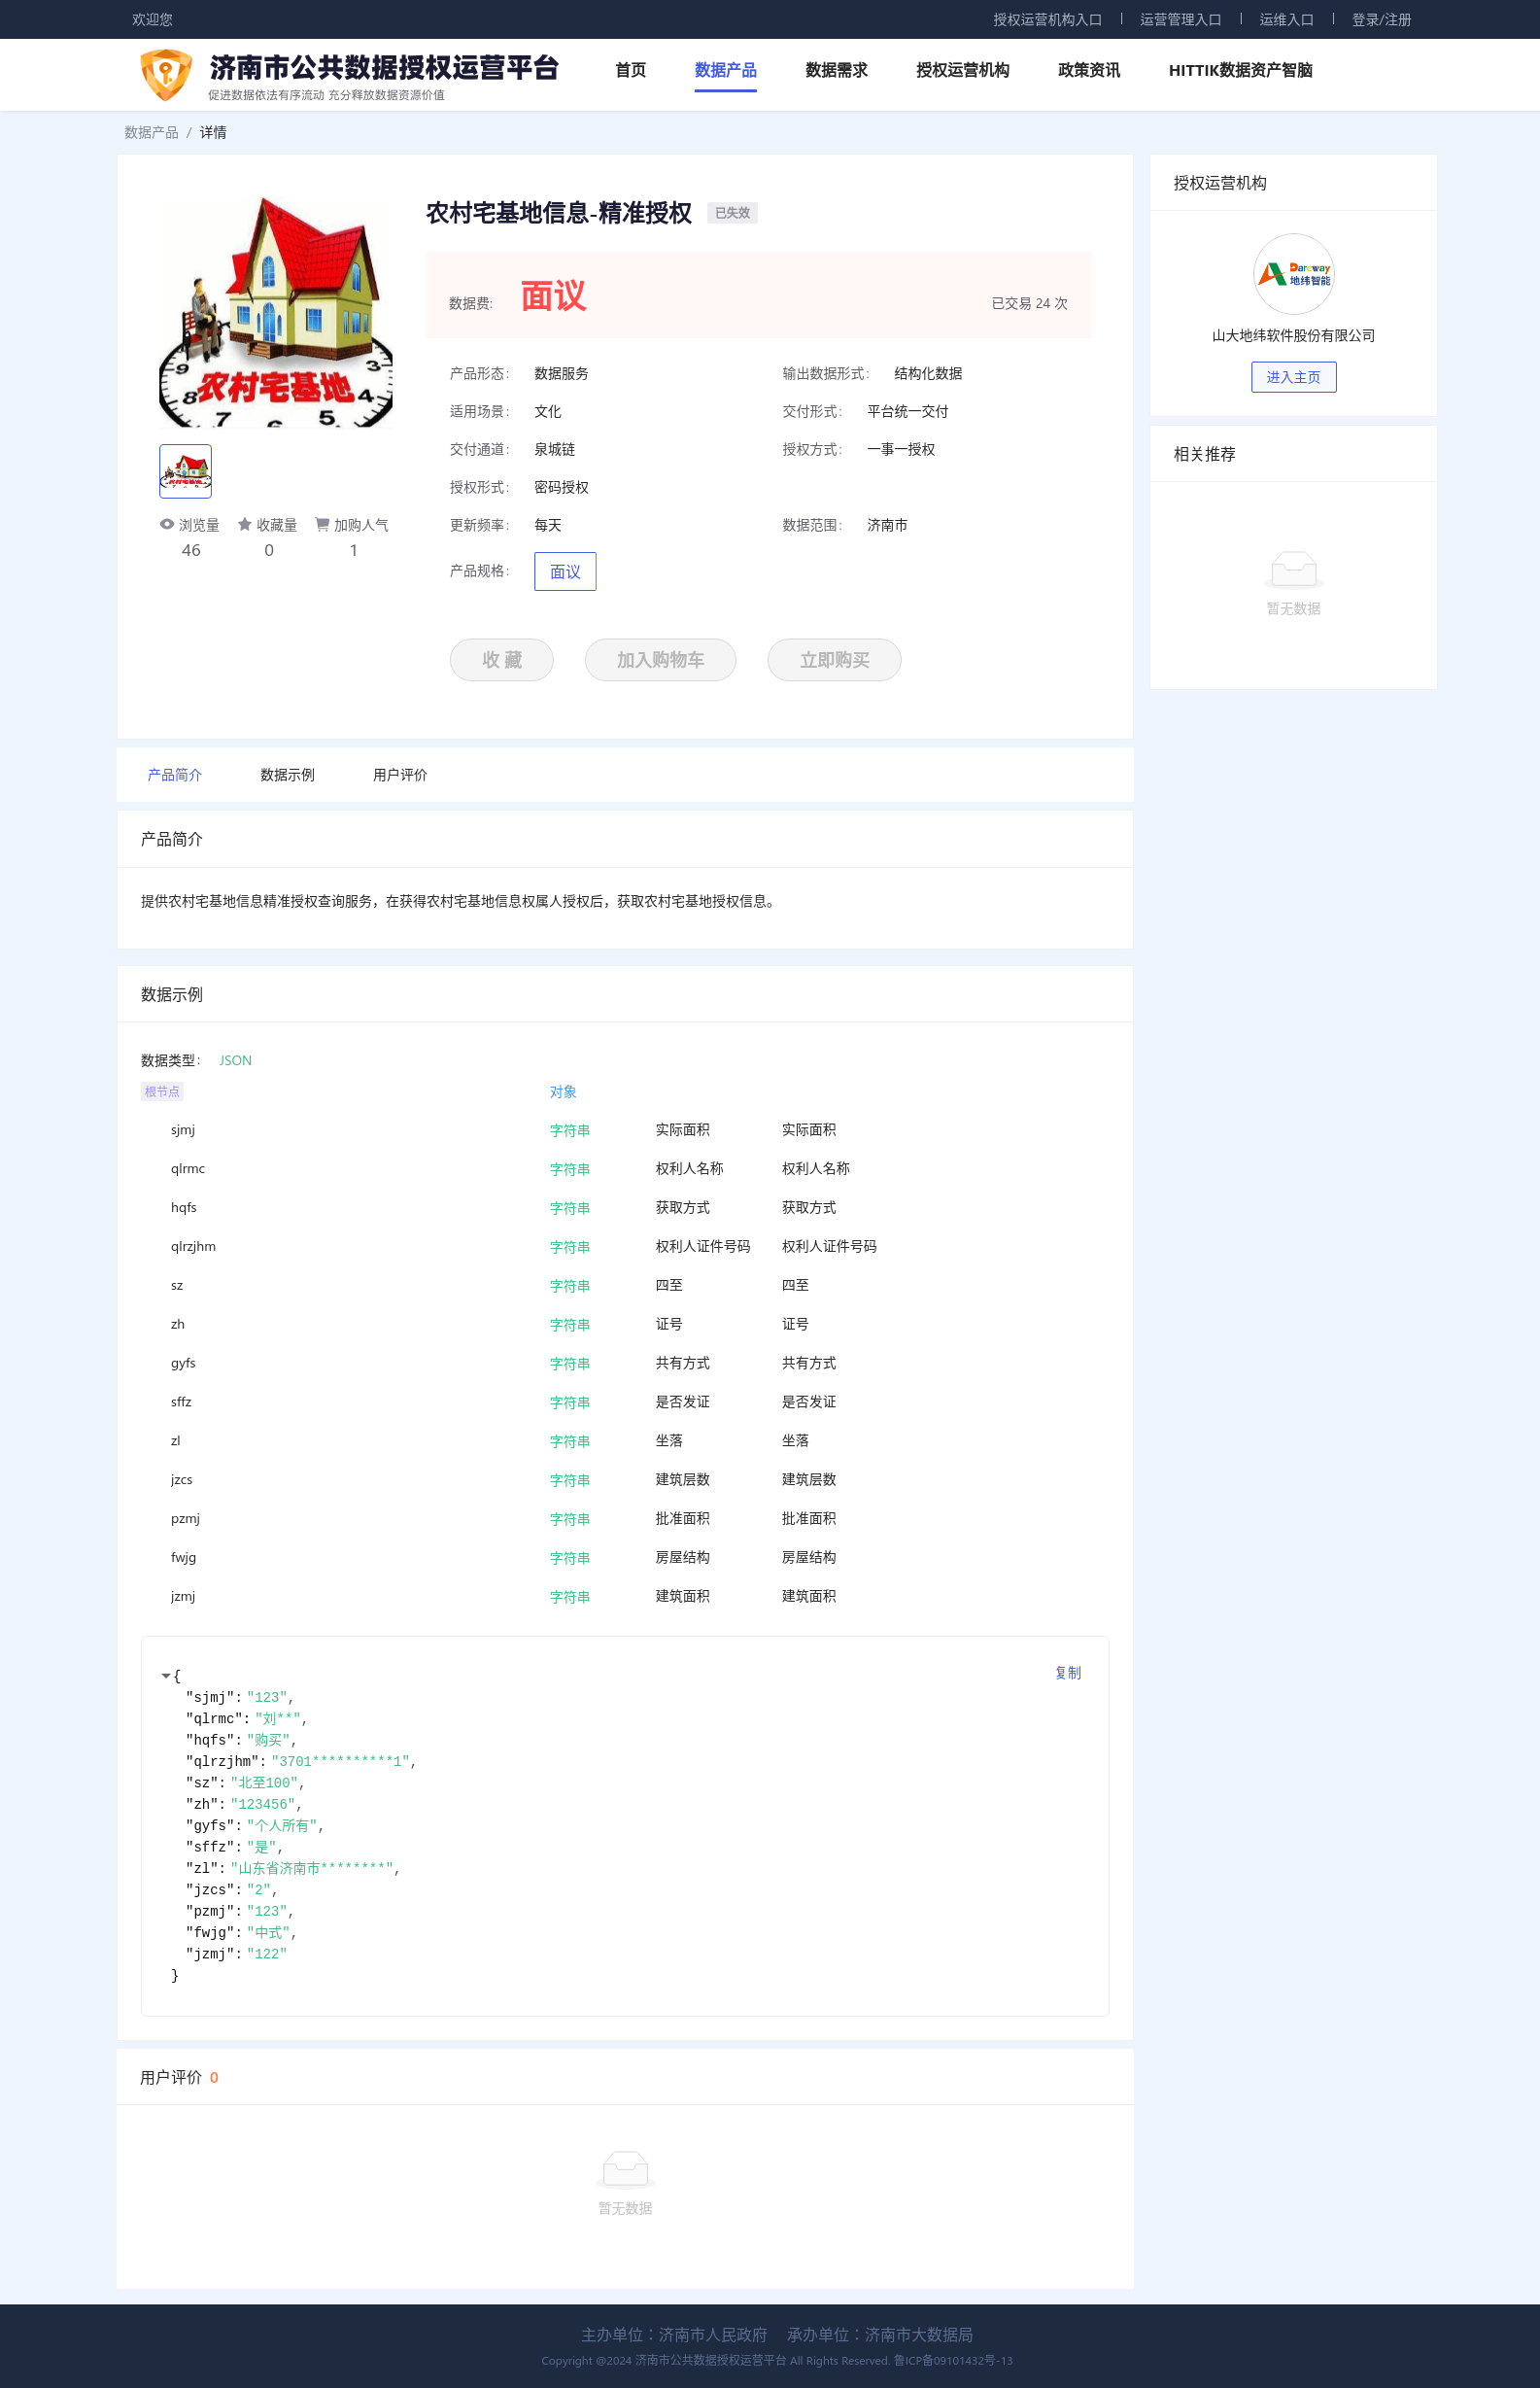The image size is (1540, 2388).
Task: Click the empty-box icon under 用户评价
Action: (625, 2169)
